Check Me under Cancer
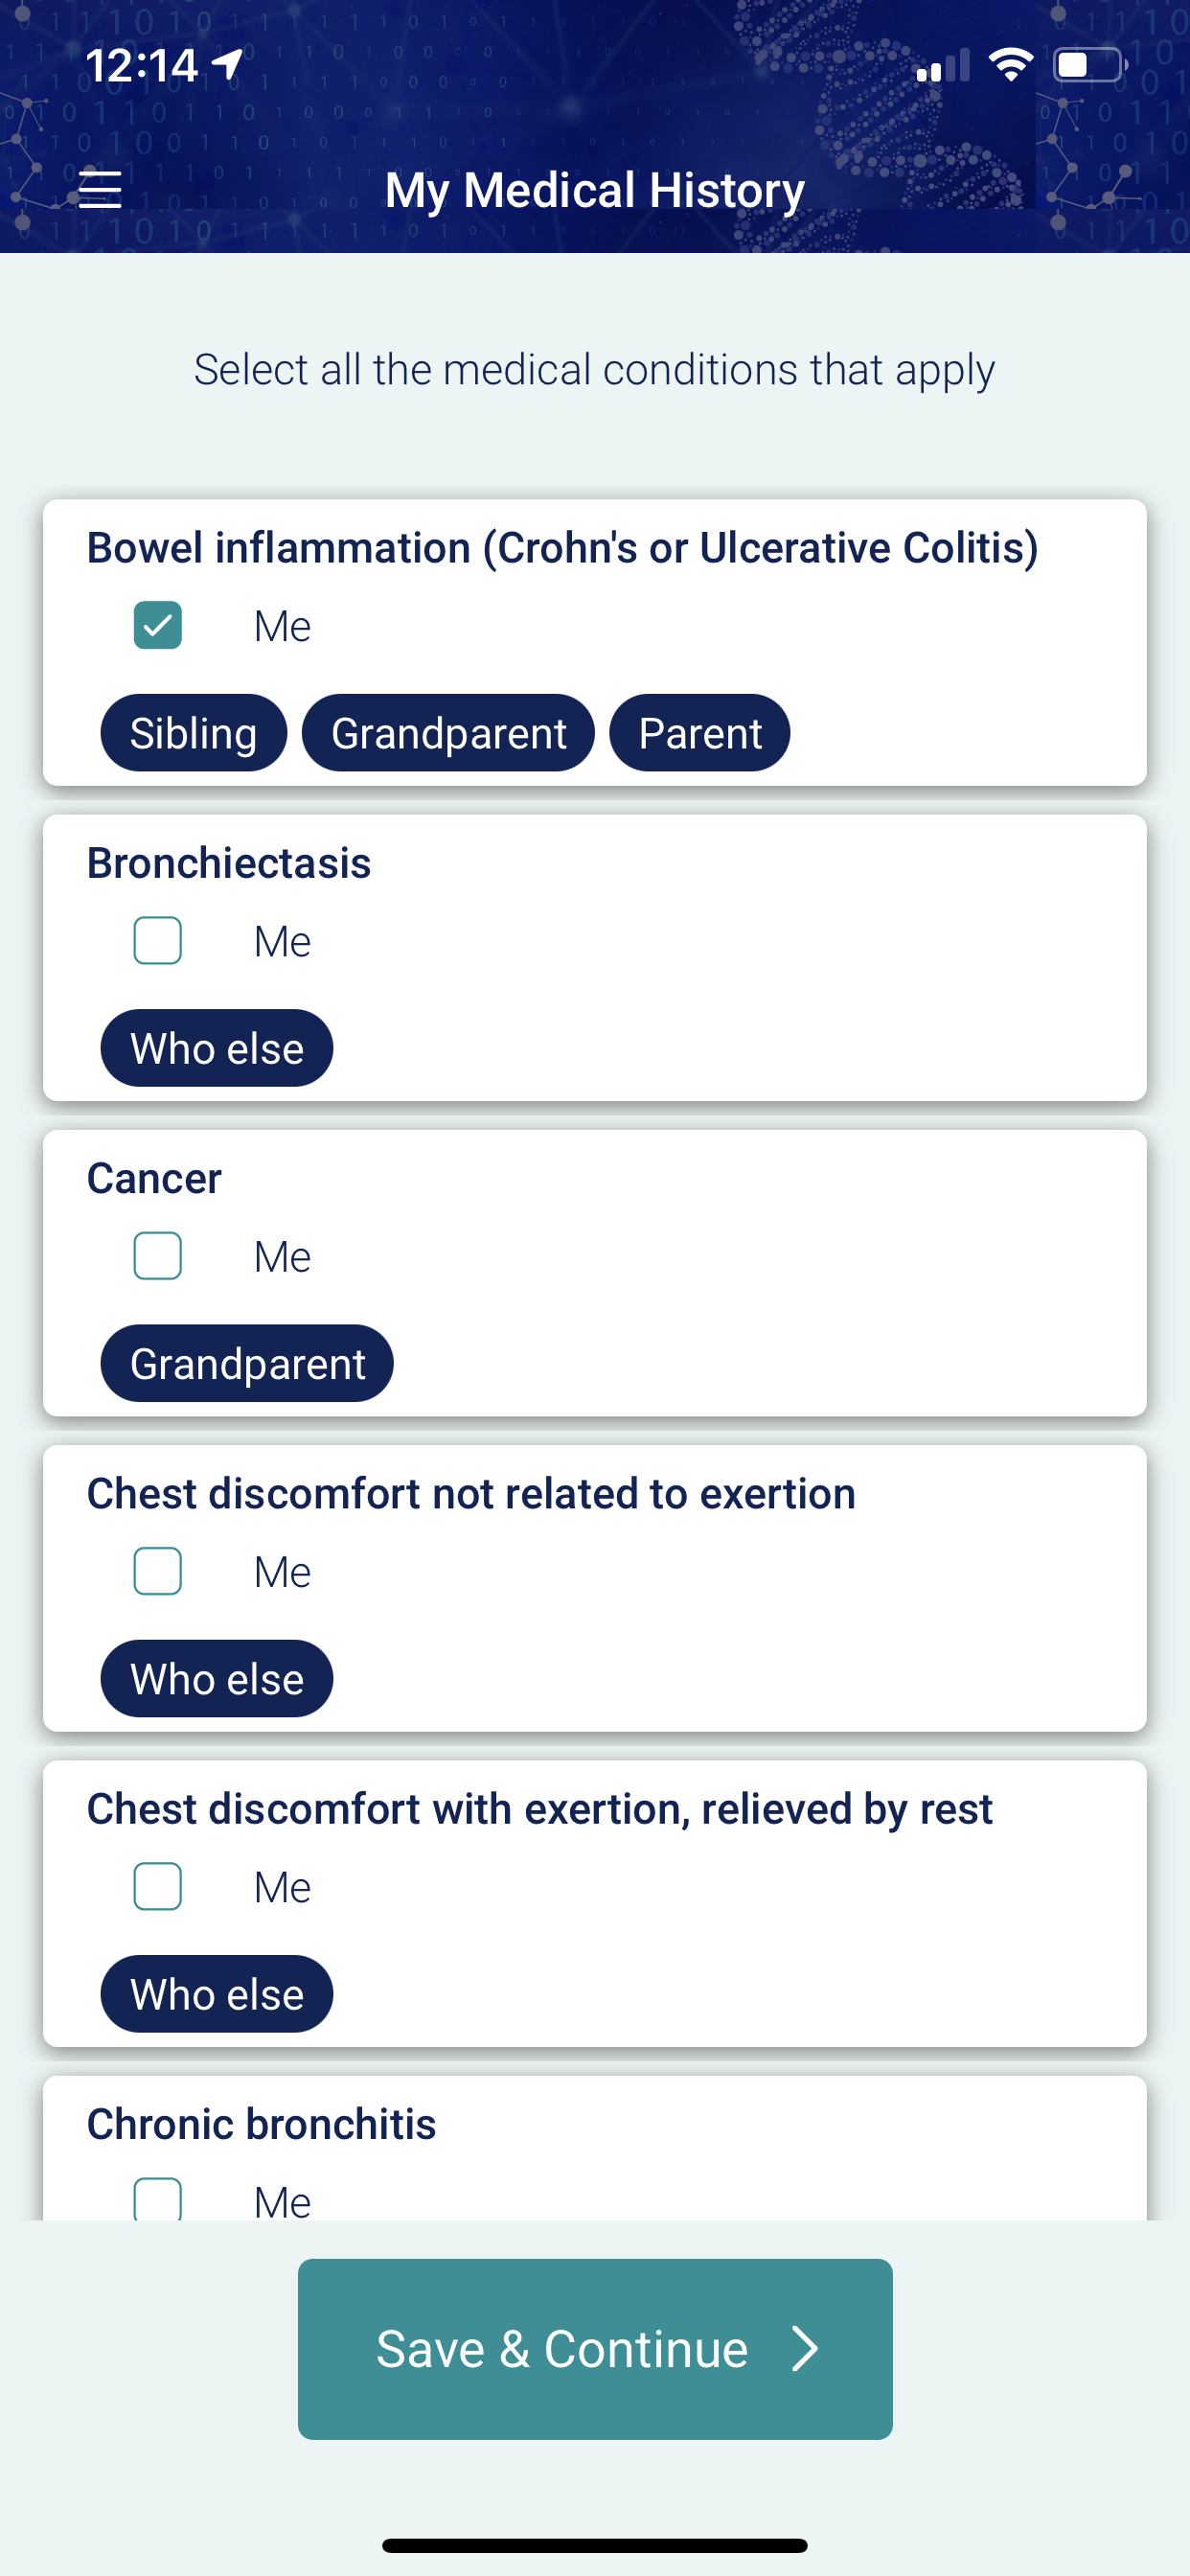 [157, 1255]
